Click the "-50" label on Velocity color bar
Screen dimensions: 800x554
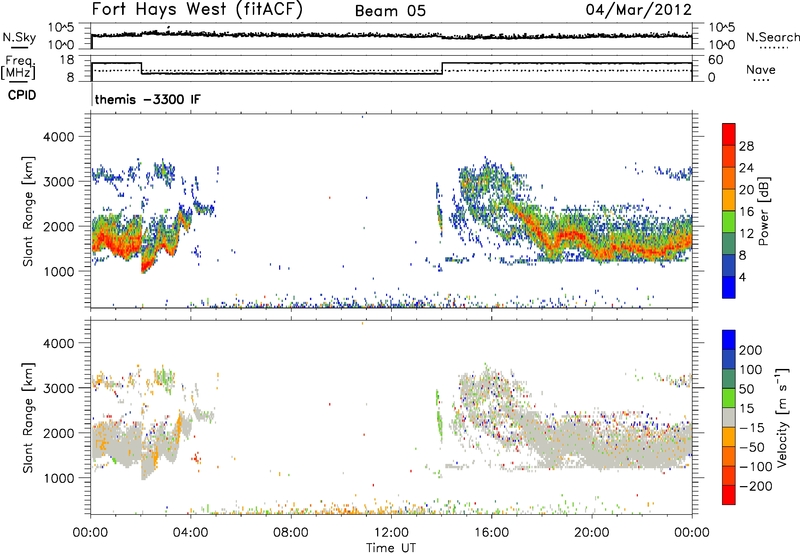752,447
